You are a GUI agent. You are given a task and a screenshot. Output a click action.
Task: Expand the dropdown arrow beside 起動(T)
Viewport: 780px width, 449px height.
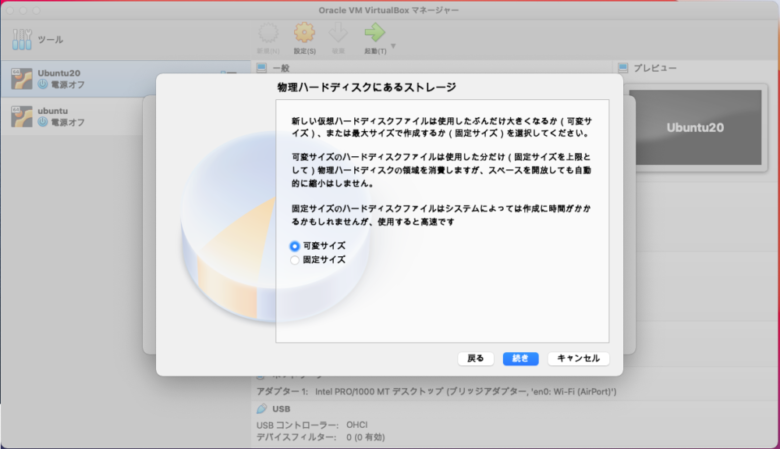393,46
